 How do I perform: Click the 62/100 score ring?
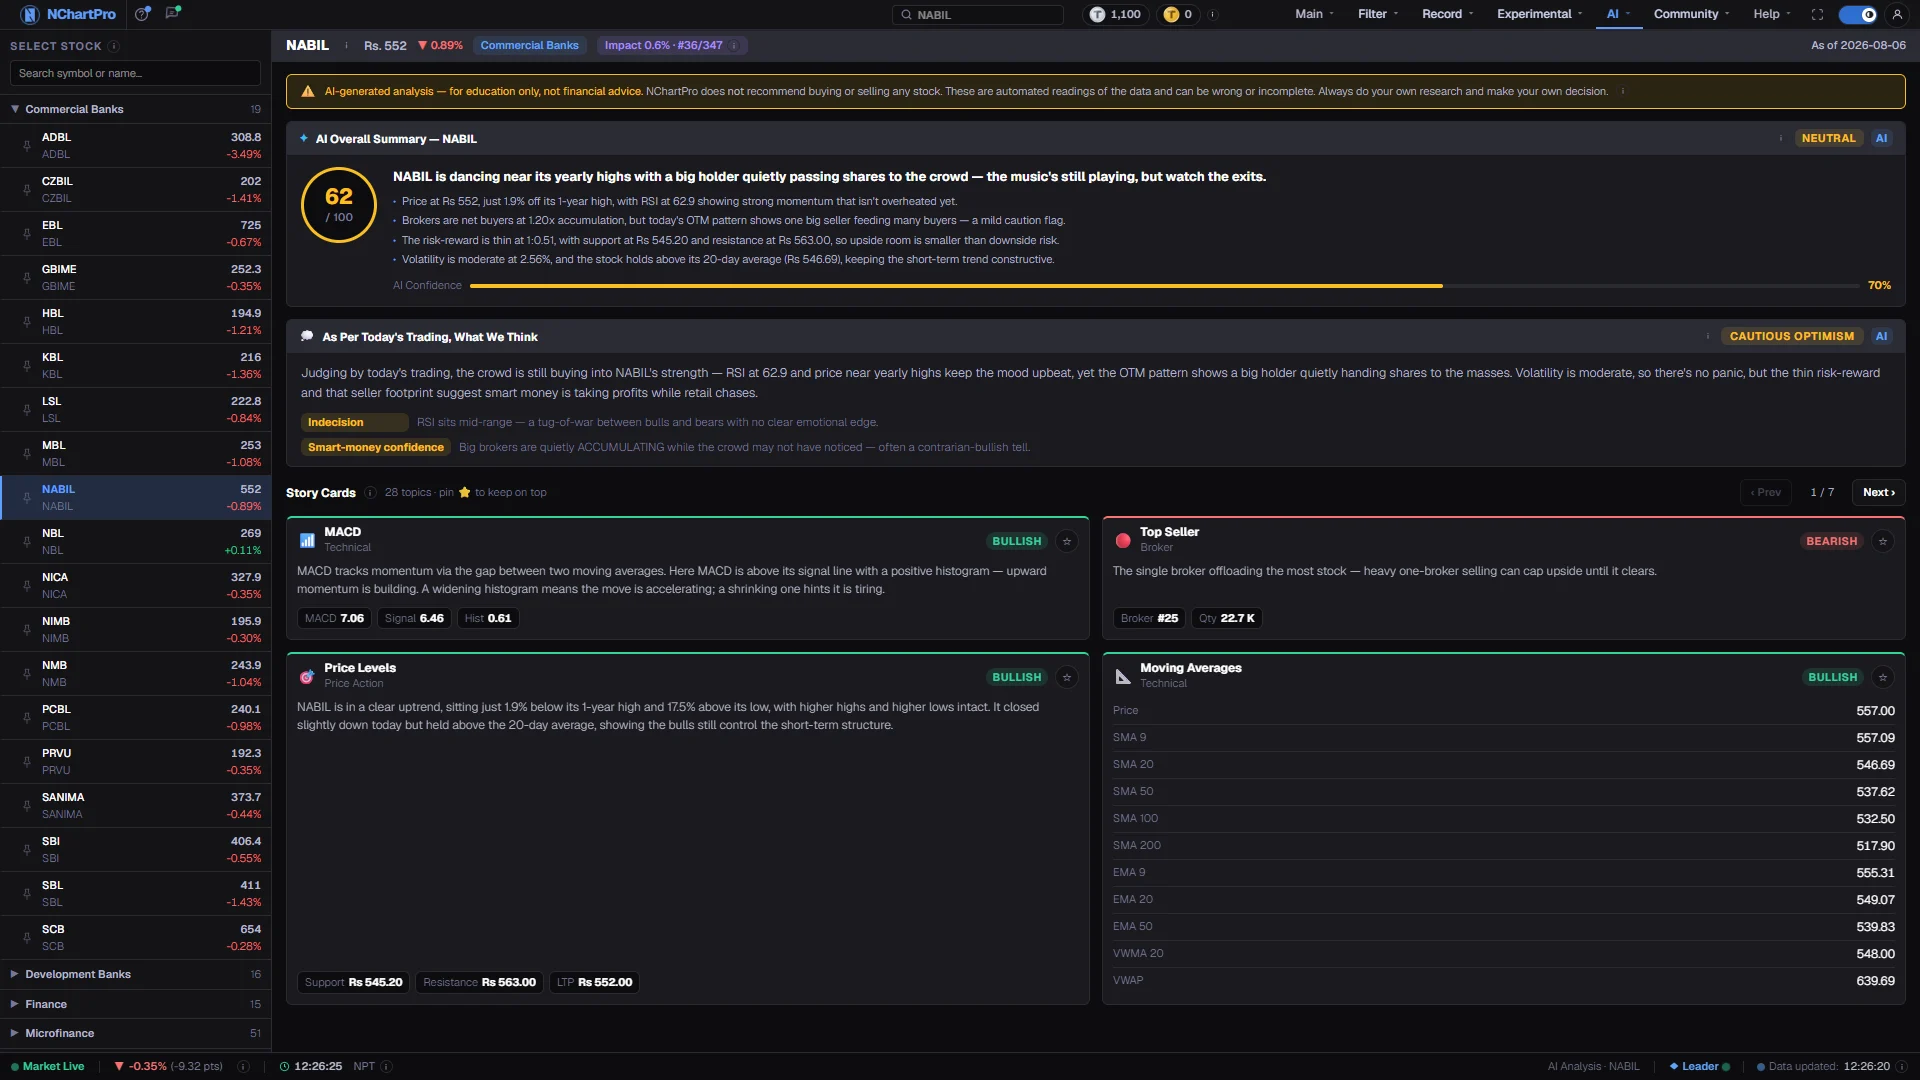pos(339,204)
